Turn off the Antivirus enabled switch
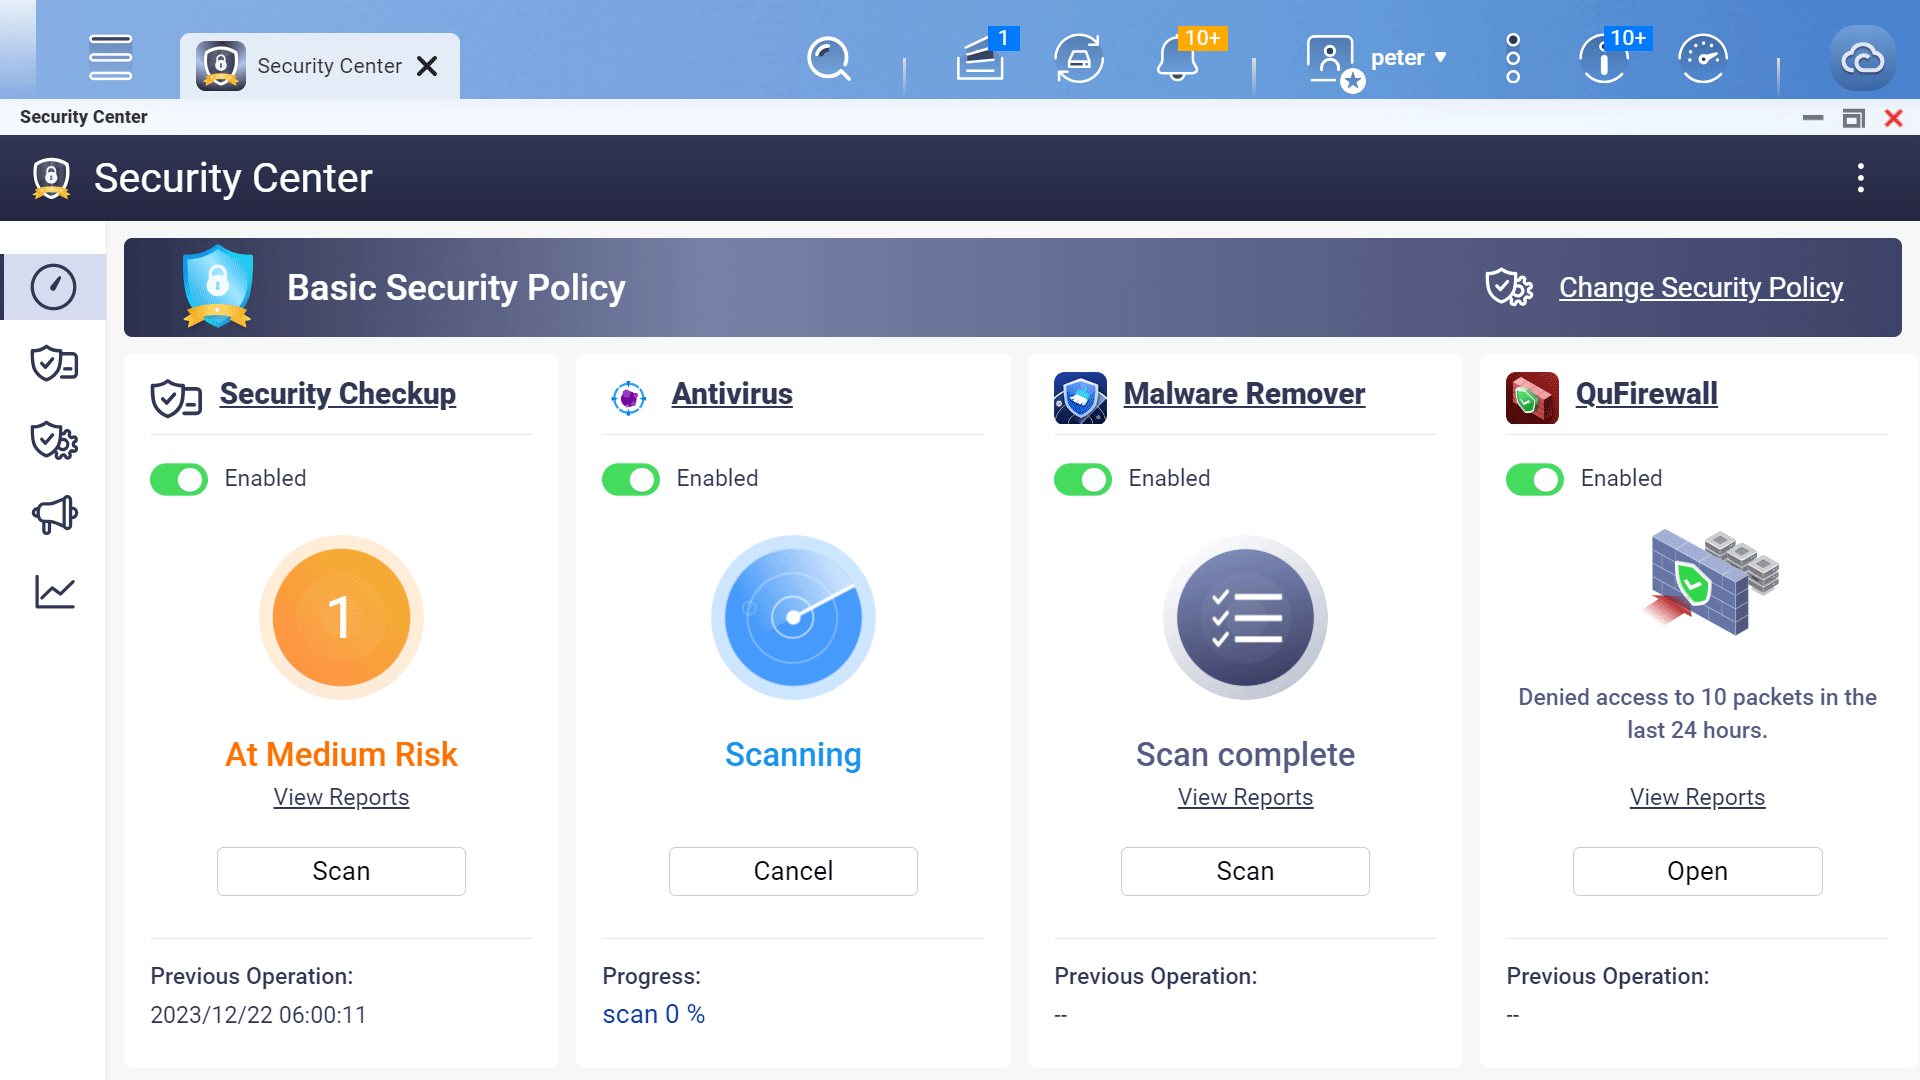The width and height of the screenshot is (1920, 1080). [x=630, y=479]
